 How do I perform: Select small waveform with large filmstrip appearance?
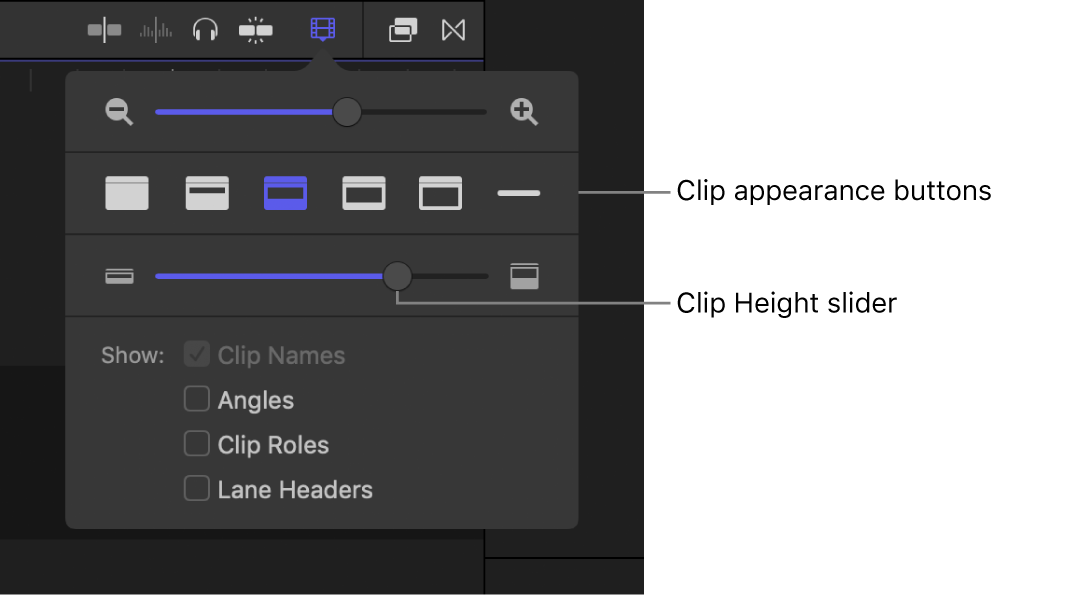[364, 193]
